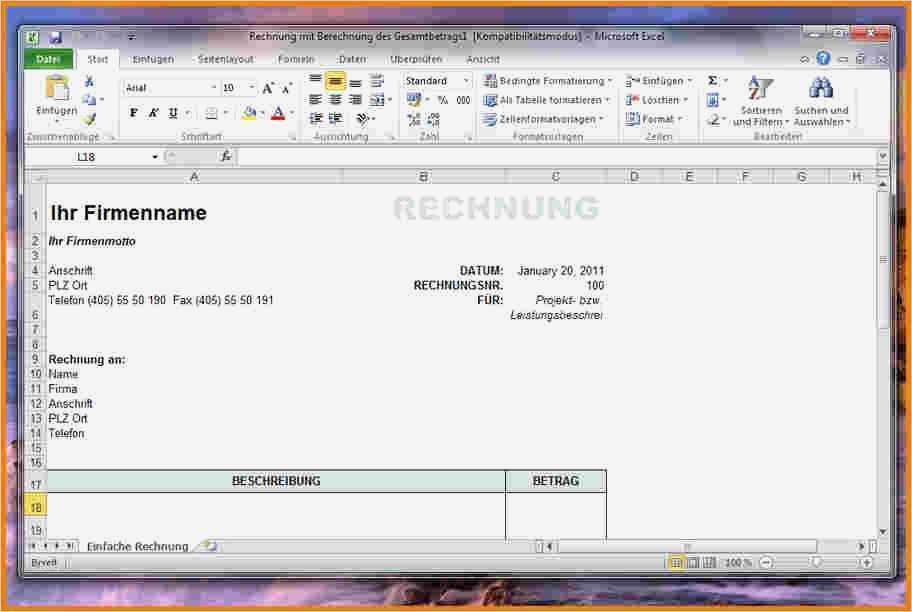Screen dimensions: 912x612
Task: Apply the currency format icon in Zahl group
Action: pyautogui.click(x=412, y=97)
